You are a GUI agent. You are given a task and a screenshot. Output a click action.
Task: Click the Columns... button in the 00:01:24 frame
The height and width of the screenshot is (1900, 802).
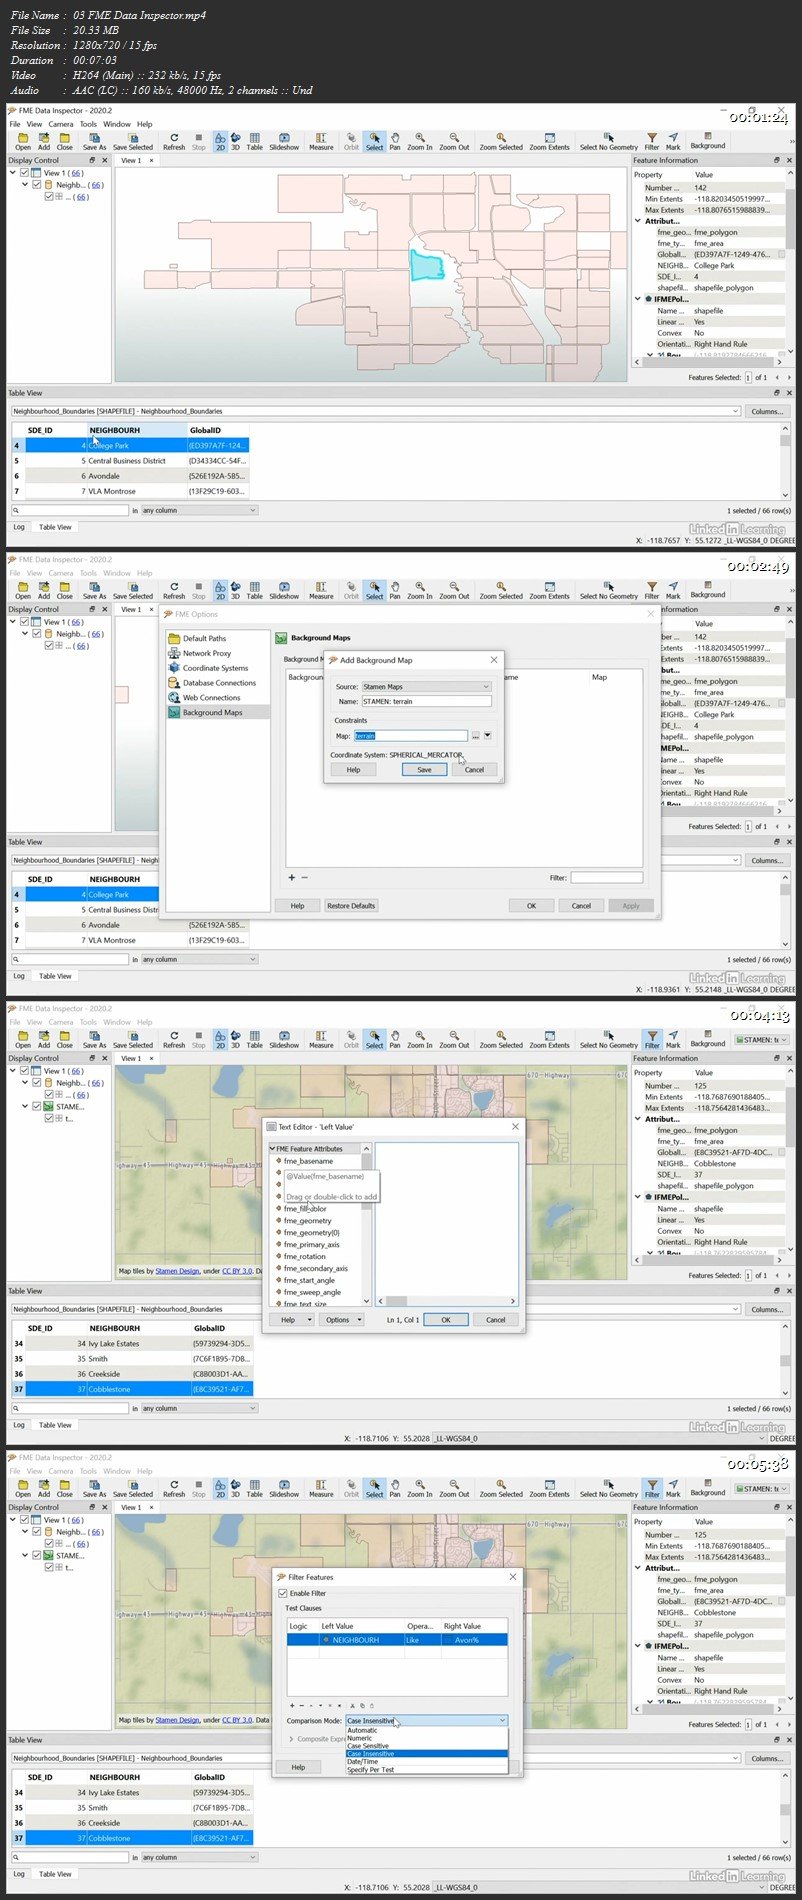767,411
